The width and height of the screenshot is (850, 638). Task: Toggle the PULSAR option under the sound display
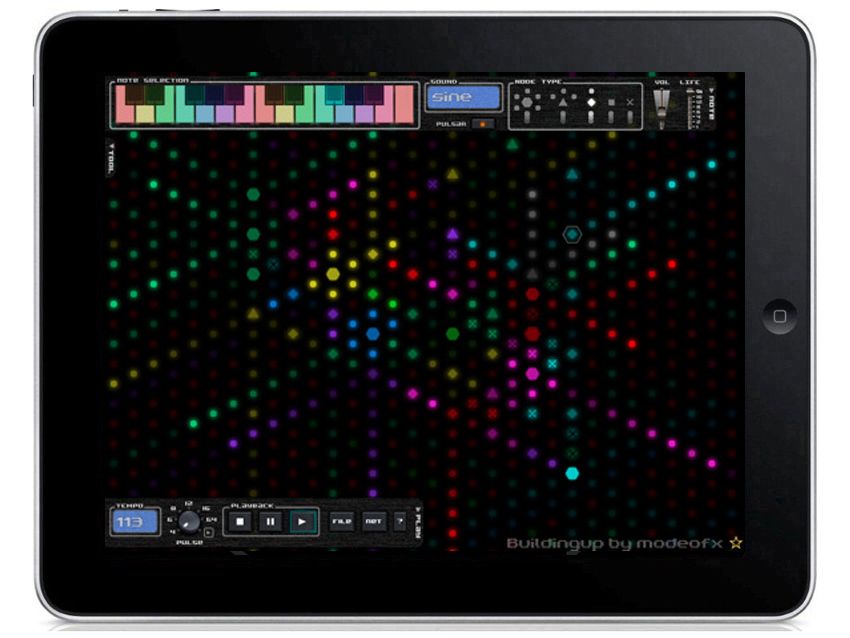[x=485, y=123]
